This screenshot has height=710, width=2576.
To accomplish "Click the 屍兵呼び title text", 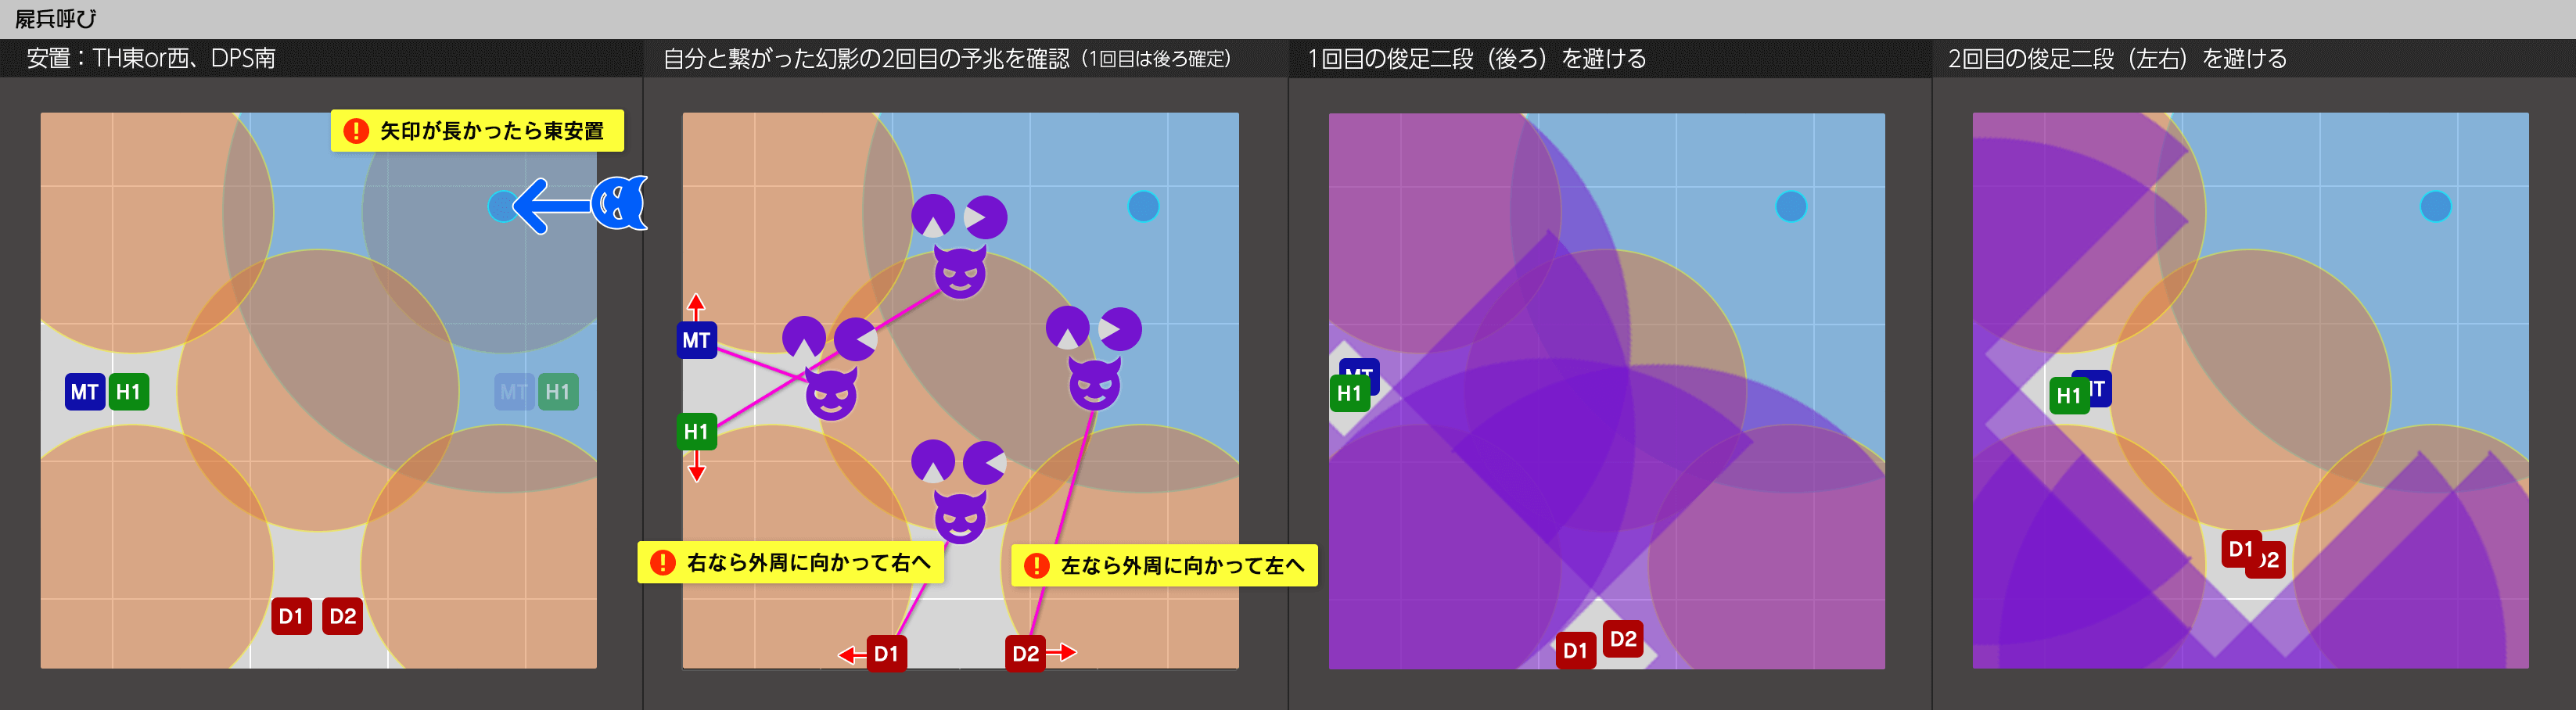I will [56, 19].
